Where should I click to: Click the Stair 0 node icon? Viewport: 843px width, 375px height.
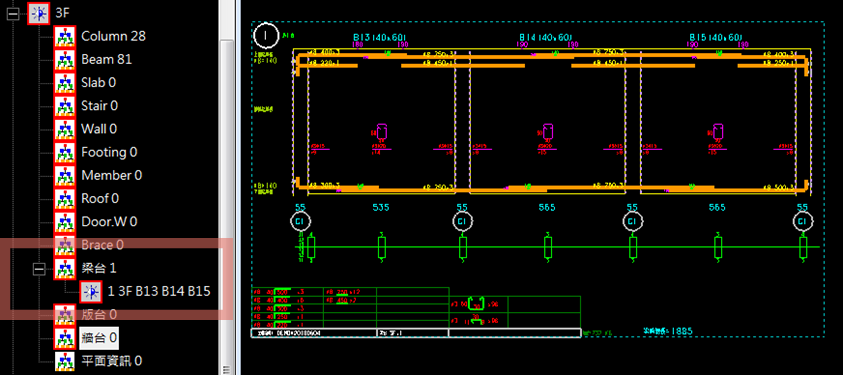(65, 106)
